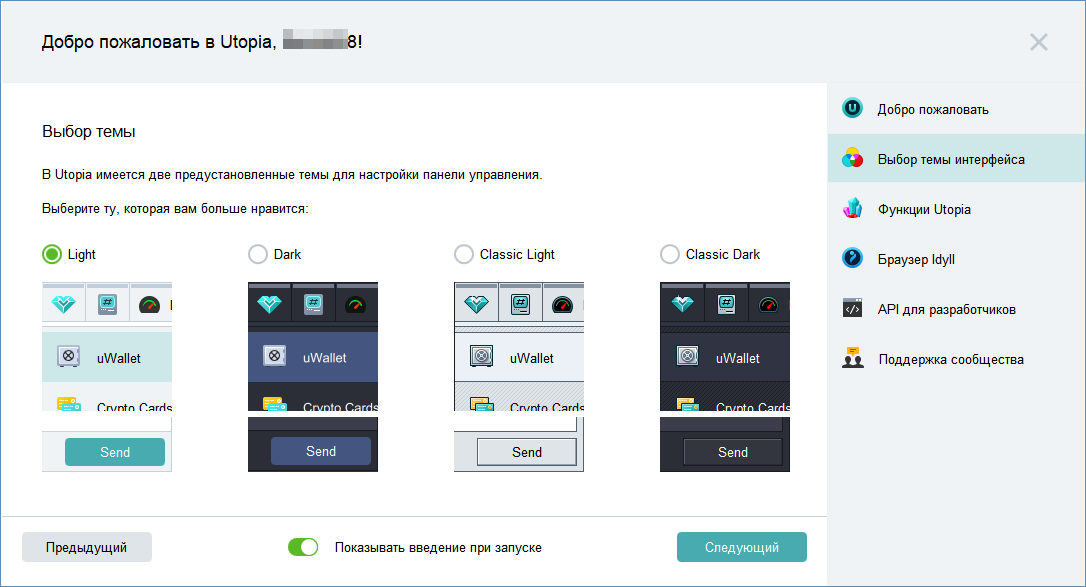Viewport: 1086px width, 587px height.
Task: Click the hash monitor icon in Classic Dark preview
Action: click(726, 304)
